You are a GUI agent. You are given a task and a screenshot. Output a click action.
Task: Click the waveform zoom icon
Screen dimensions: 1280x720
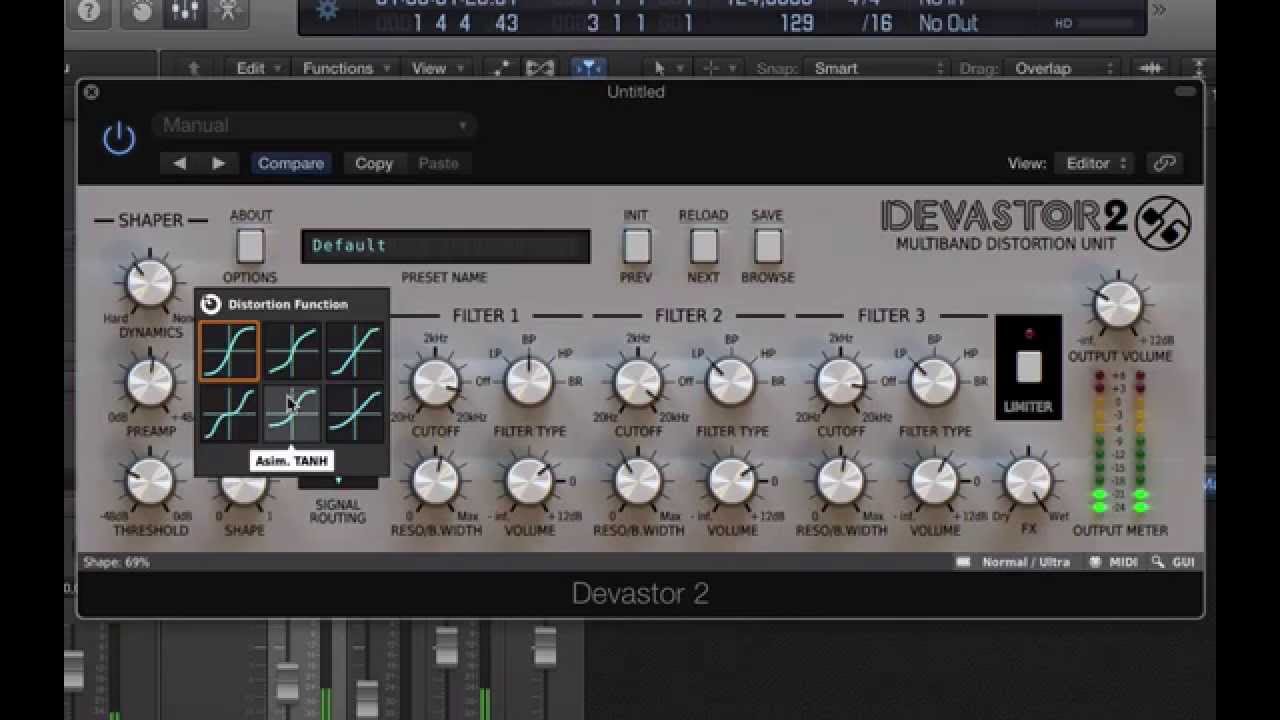pyautogui.click(x=1149, y=68)
